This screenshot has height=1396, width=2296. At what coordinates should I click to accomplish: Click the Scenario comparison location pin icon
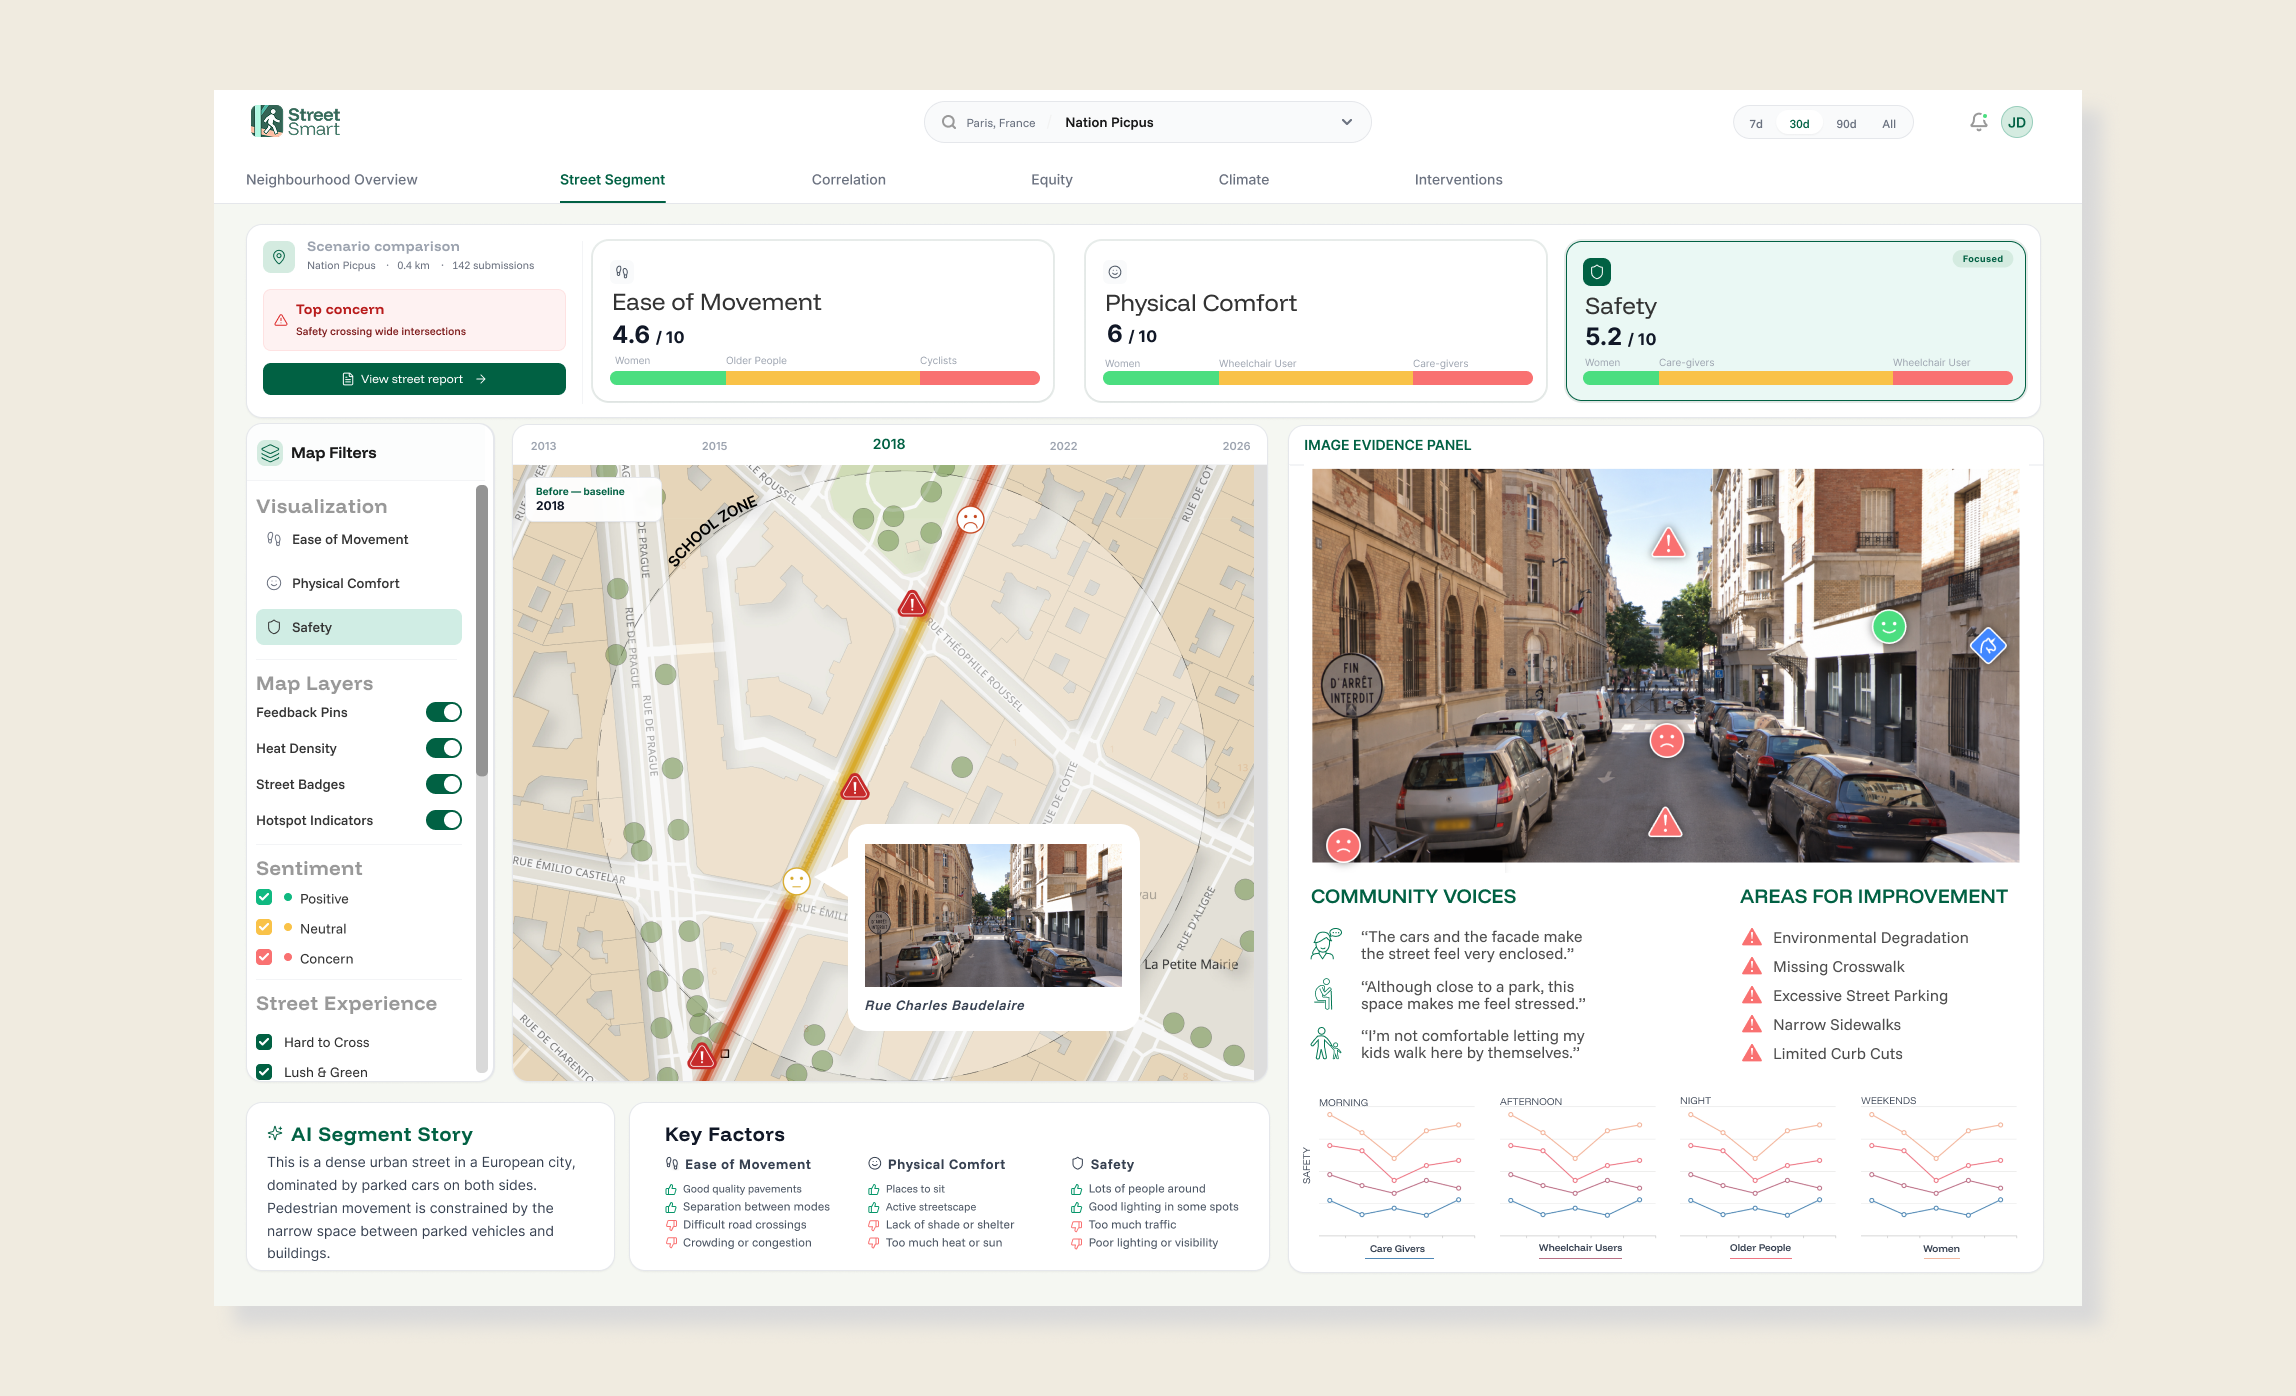(279, 257)
